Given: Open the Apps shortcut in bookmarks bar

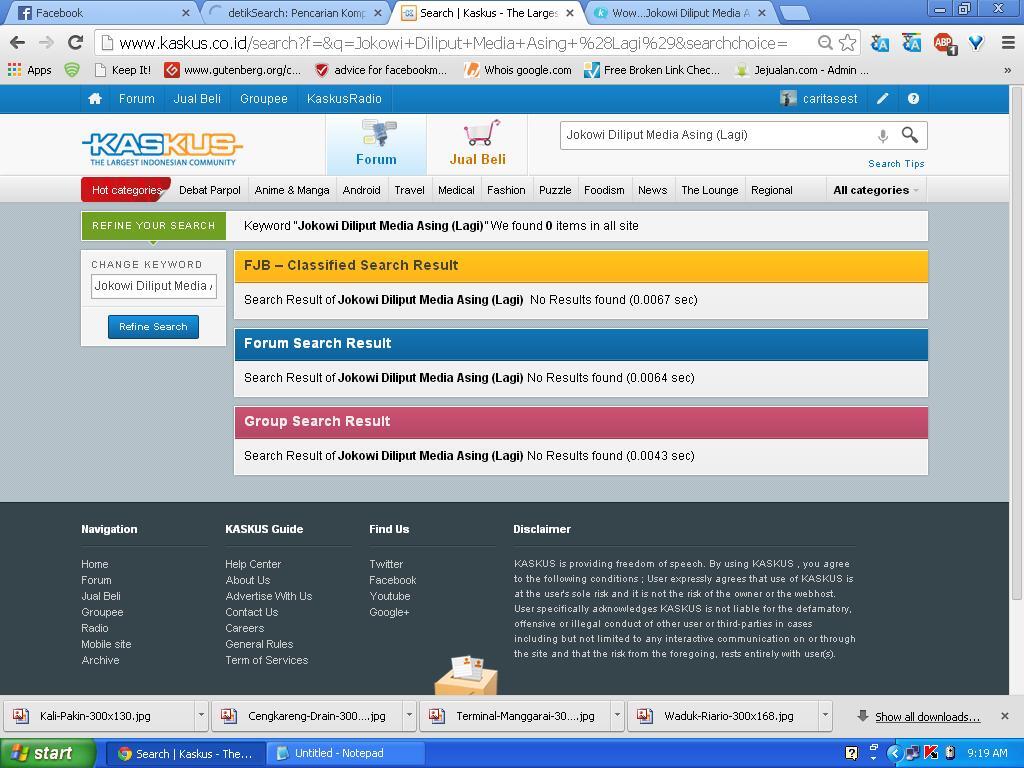Looking at the screenshot, I should 30,70.
